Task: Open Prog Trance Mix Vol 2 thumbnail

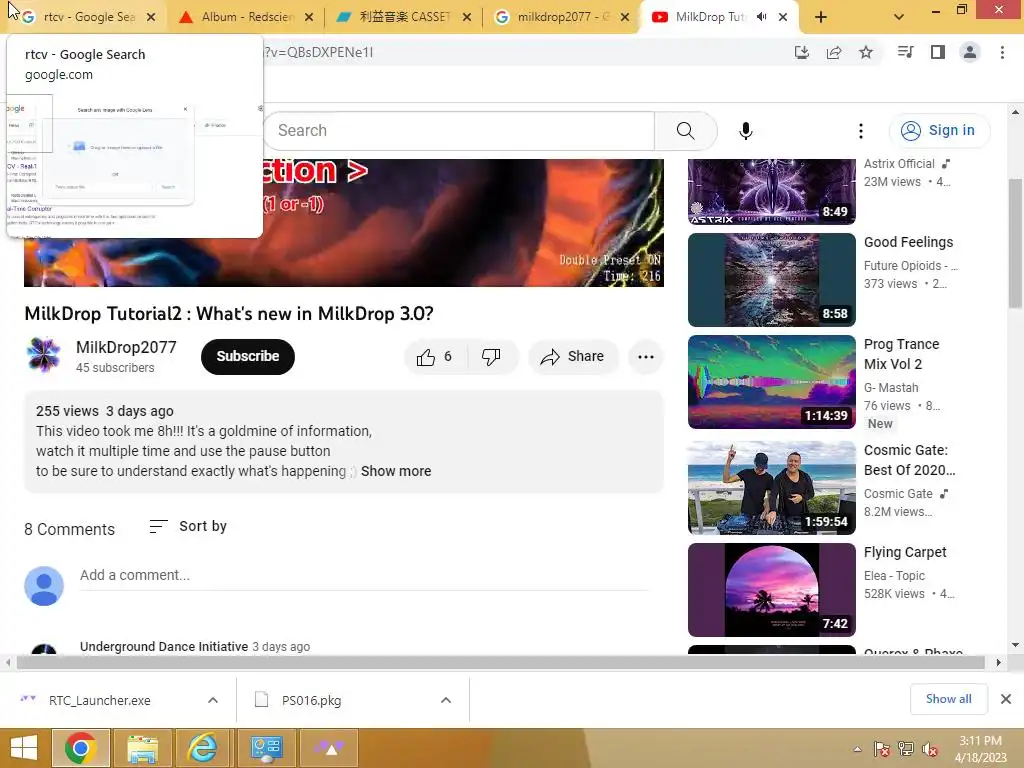Action: click(x=771, y=382)
